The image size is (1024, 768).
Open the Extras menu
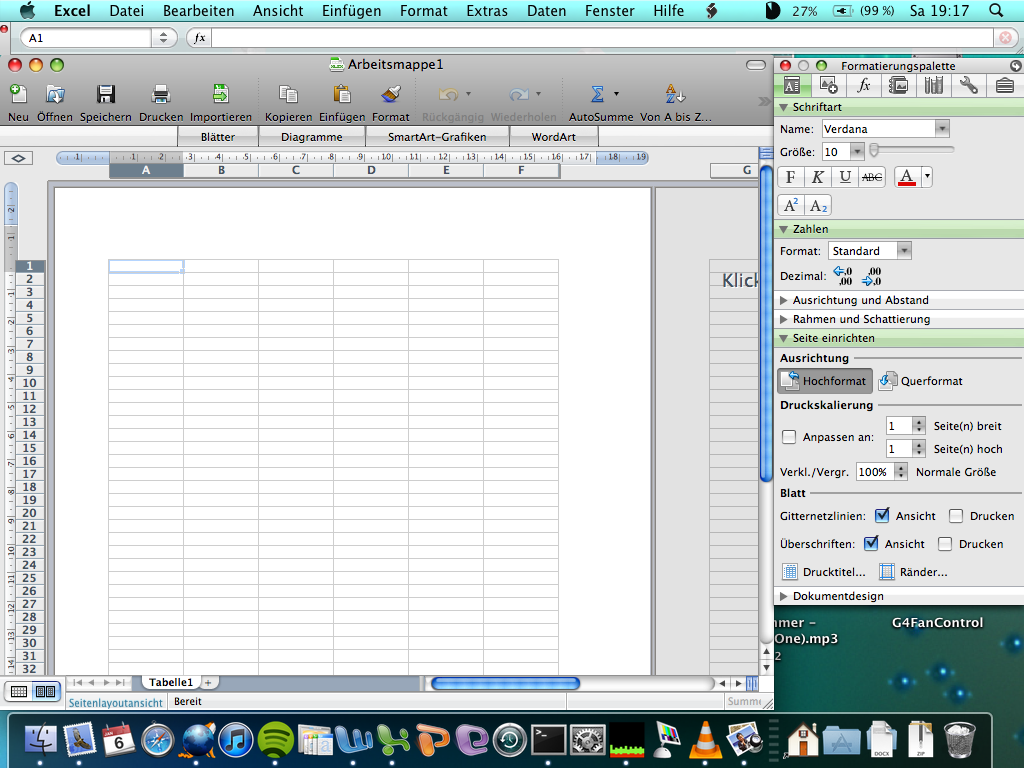coord(487,10)
